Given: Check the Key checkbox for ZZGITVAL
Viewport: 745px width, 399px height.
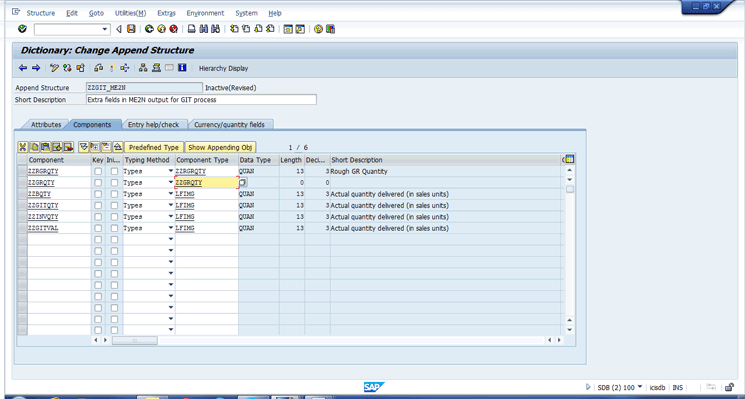Looking at the screenshot, I should tap(98, 228).
